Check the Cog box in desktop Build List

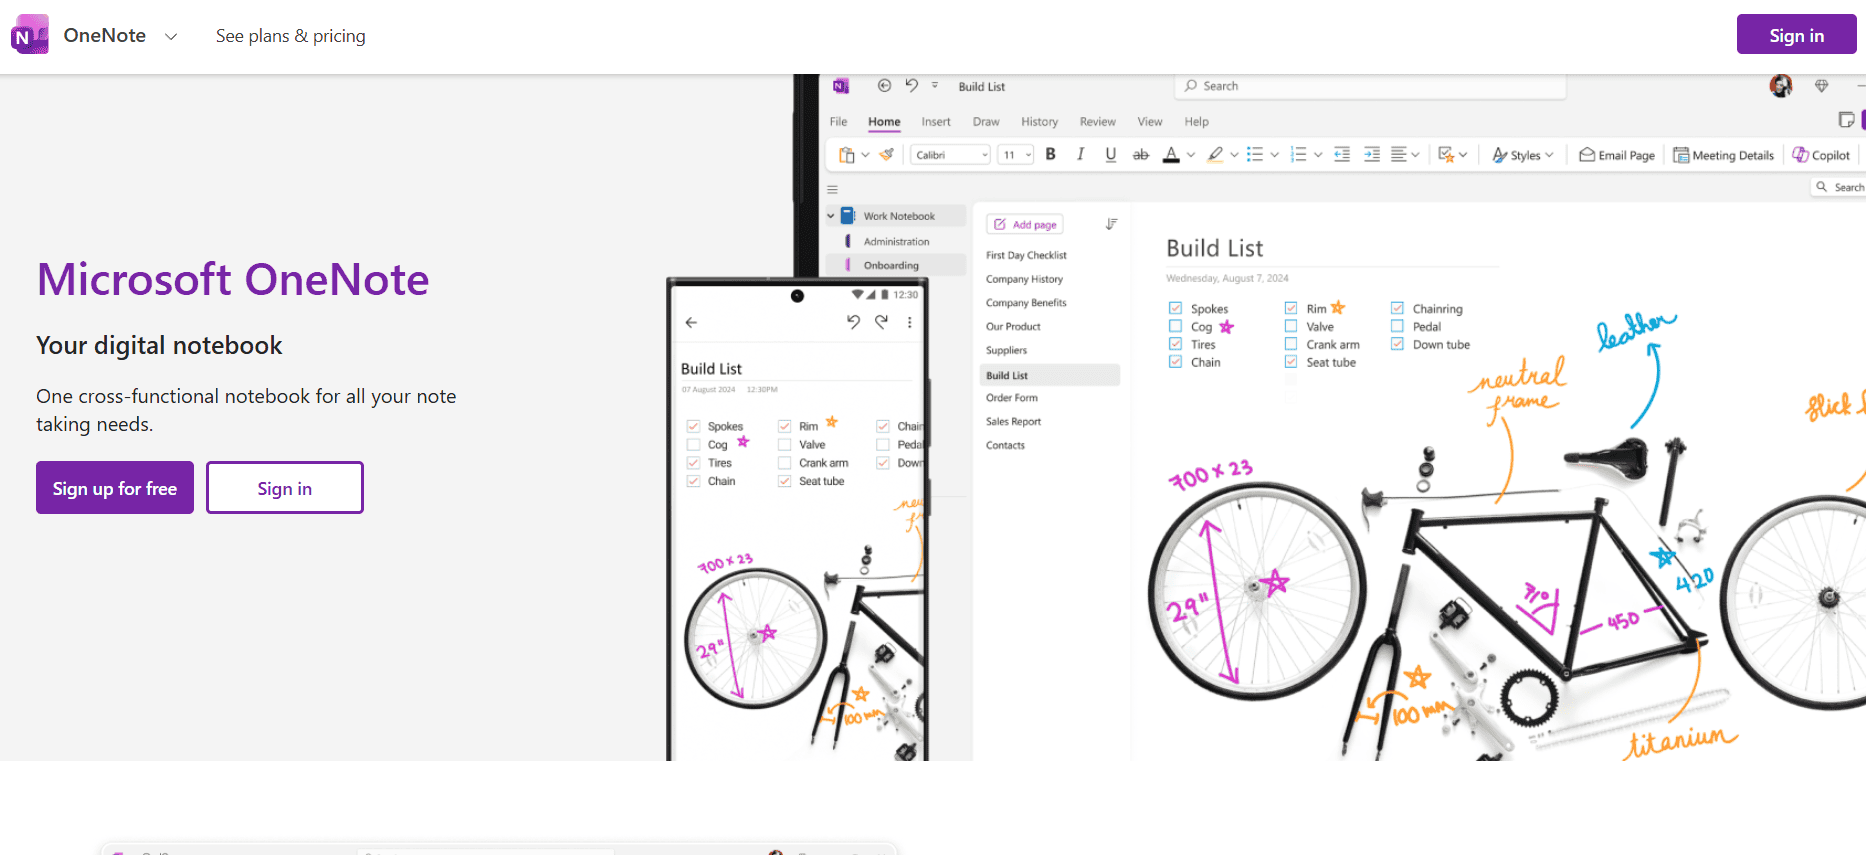[1175, 326]
